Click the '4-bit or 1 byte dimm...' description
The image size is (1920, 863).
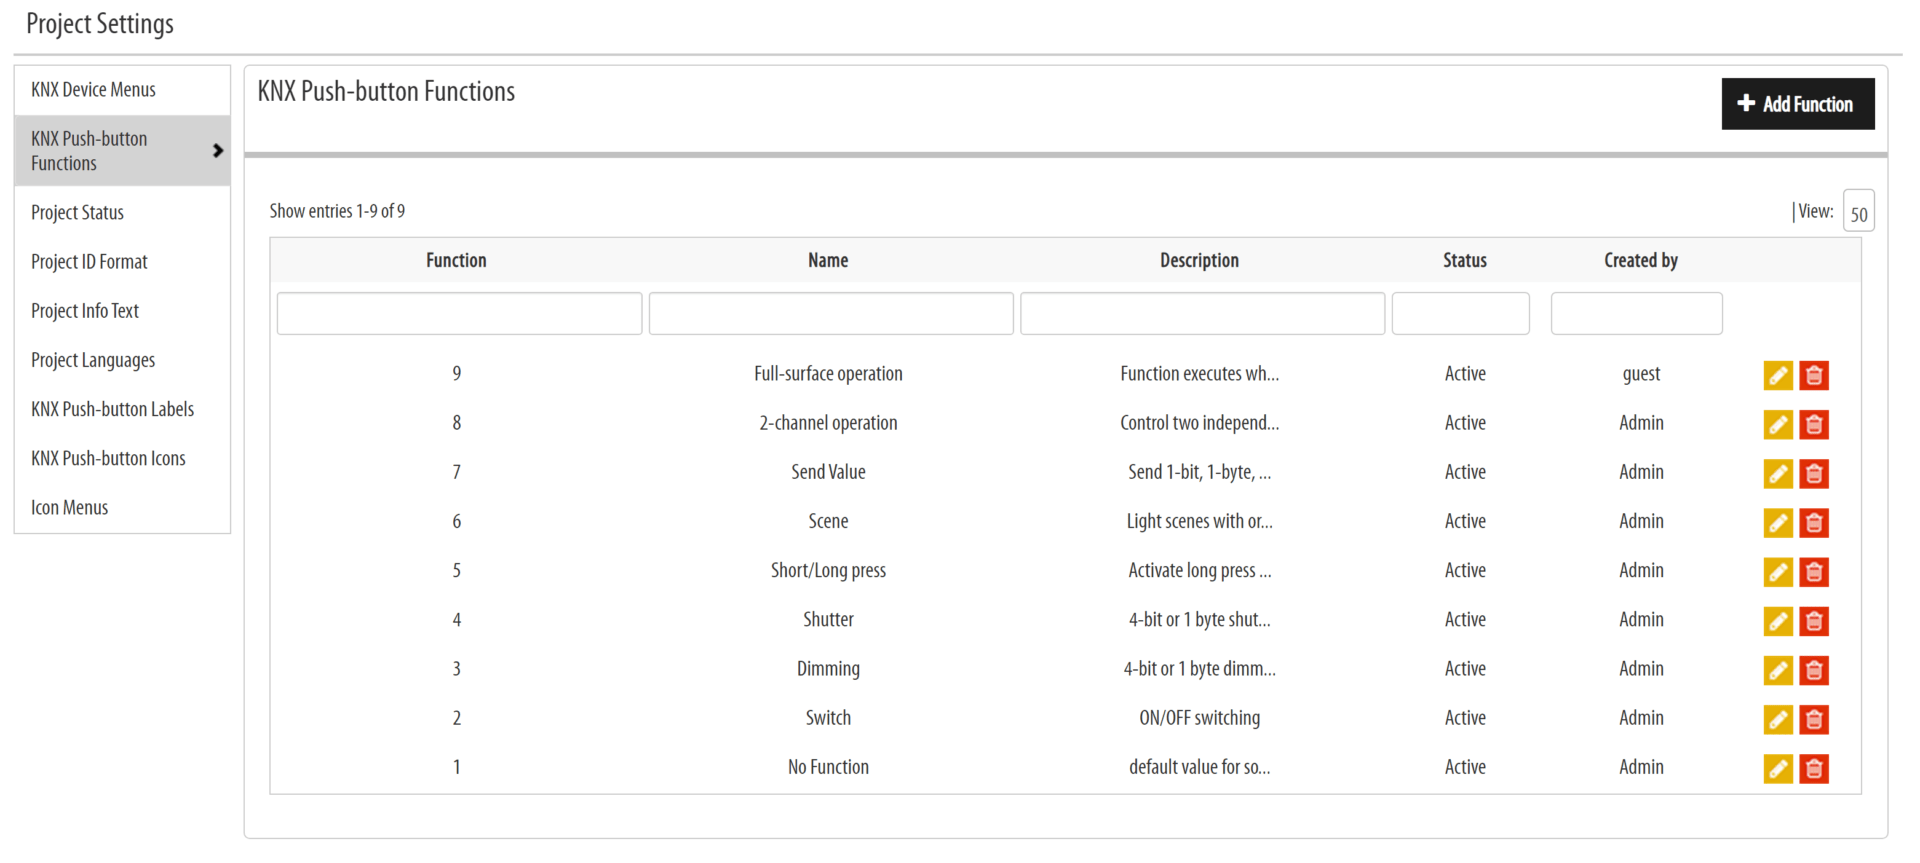pyautogui.click(x=1199, y=668)
